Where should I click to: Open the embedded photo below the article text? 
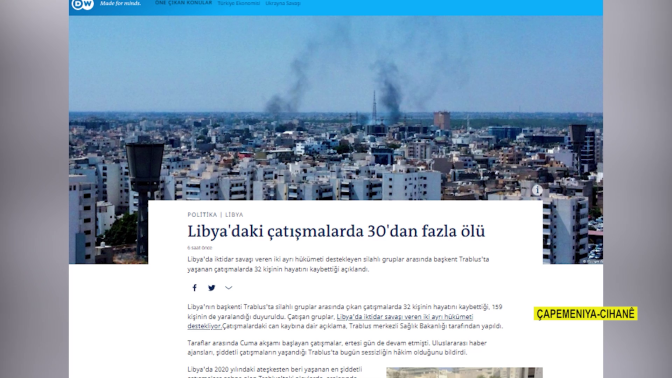click(x=464, y=372)
